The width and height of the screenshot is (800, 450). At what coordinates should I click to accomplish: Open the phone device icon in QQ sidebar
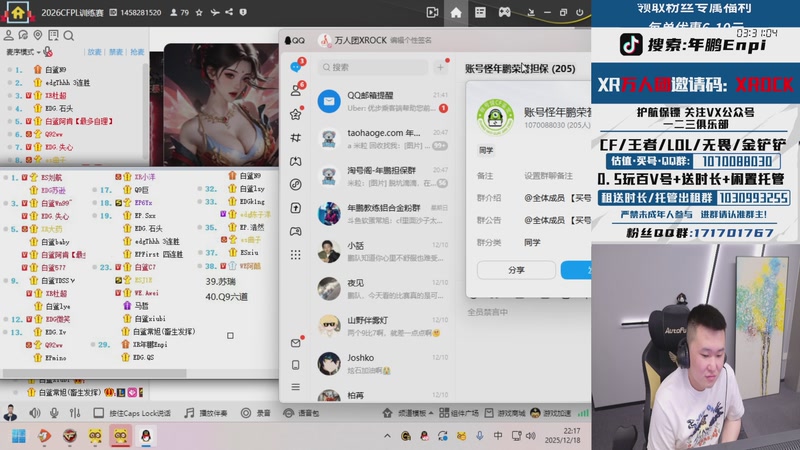coord(295,365)
